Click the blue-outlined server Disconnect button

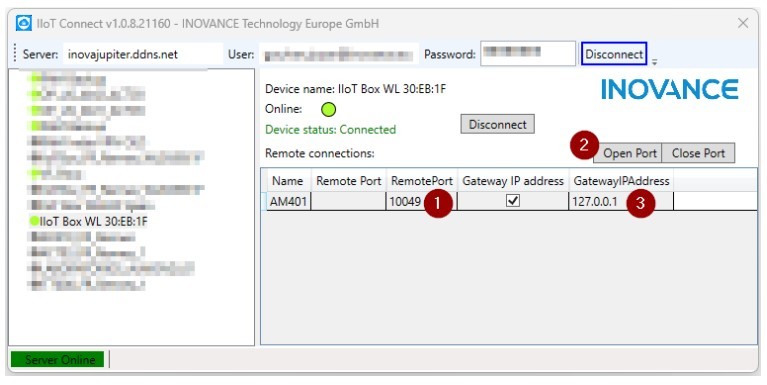point(614,54)
